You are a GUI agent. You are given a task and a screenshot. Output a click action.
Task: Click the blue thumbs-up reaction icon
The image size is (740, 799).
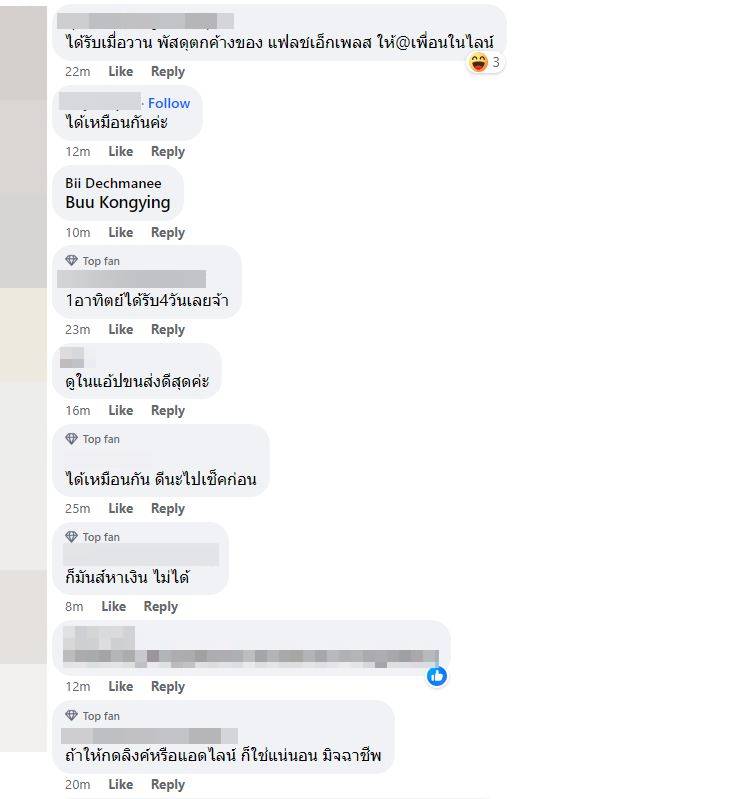[x=437, y=676]
